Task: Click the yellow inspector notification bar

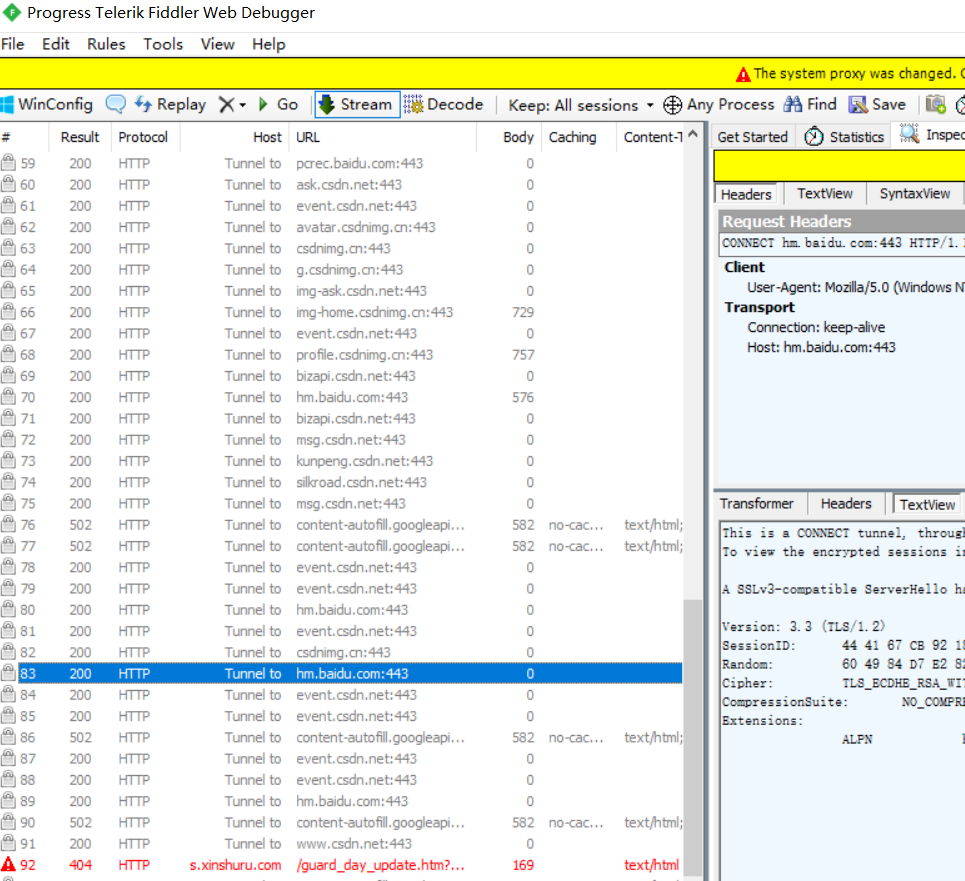Action: (839, 166)
